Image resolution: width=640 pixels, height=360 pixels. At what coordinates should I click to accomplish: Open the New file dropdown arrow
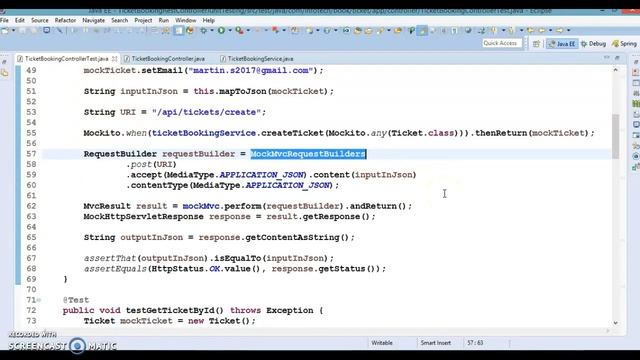tap(13, 30)
